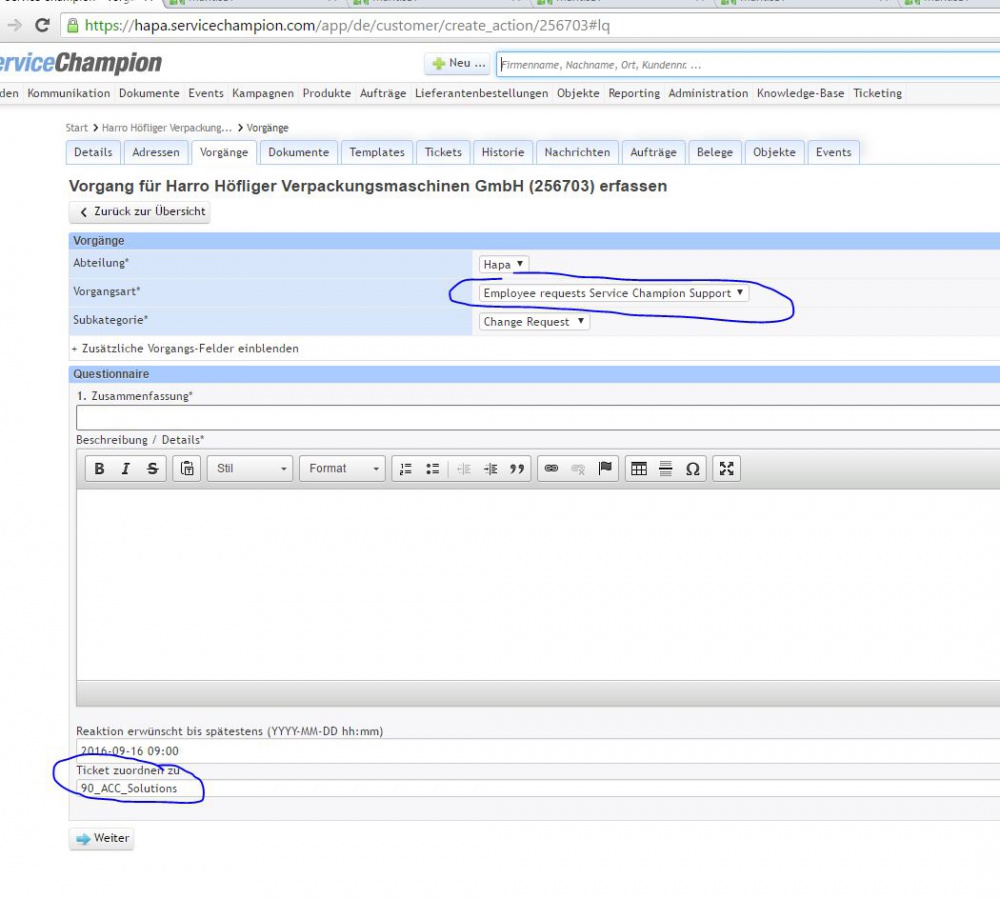Image resolution: width=1000 pixels, height=899 pixels.
Task: Open the Lieferantenbestellungen menu
Action: click(x=482, y=93)
